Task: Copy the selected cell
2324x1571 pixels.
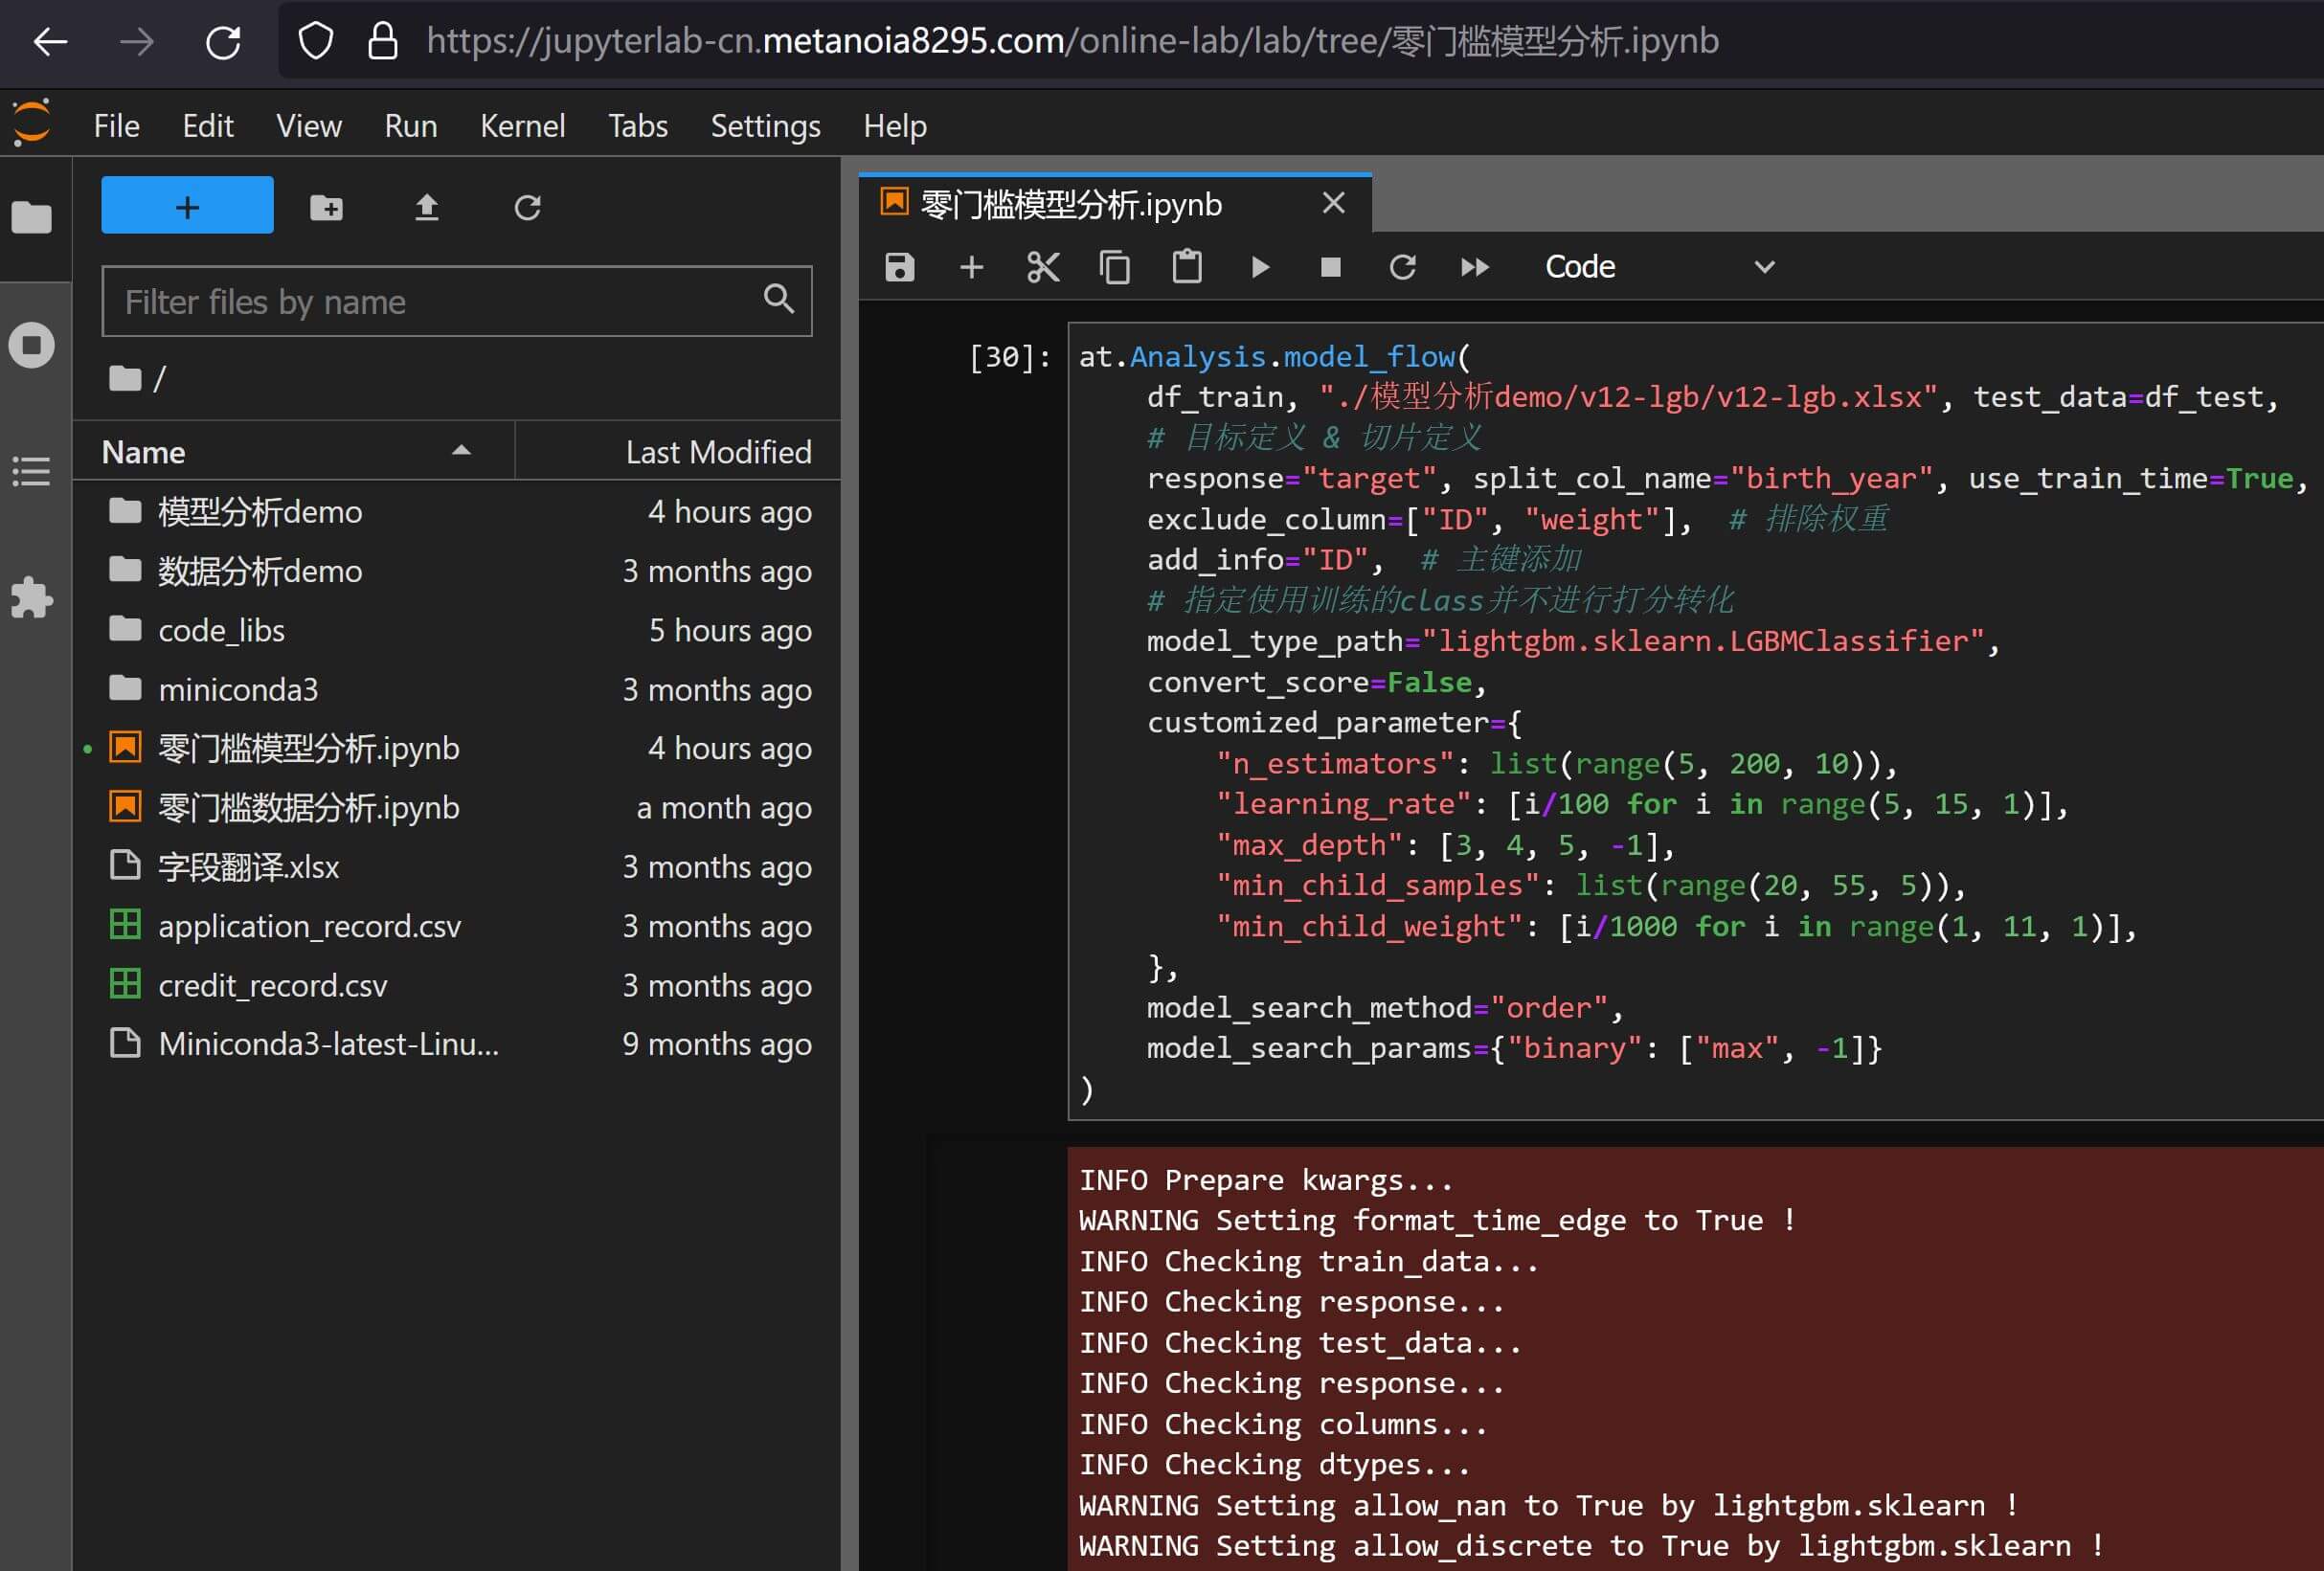Action: tap(1115, 267)
